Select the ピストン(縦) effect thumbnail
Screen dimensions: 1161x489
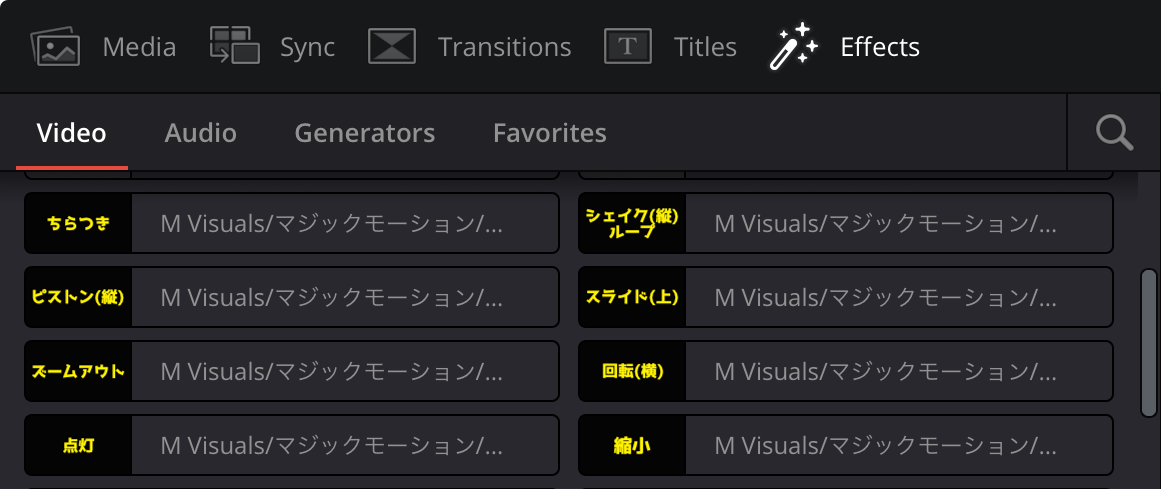pos(79,297)
